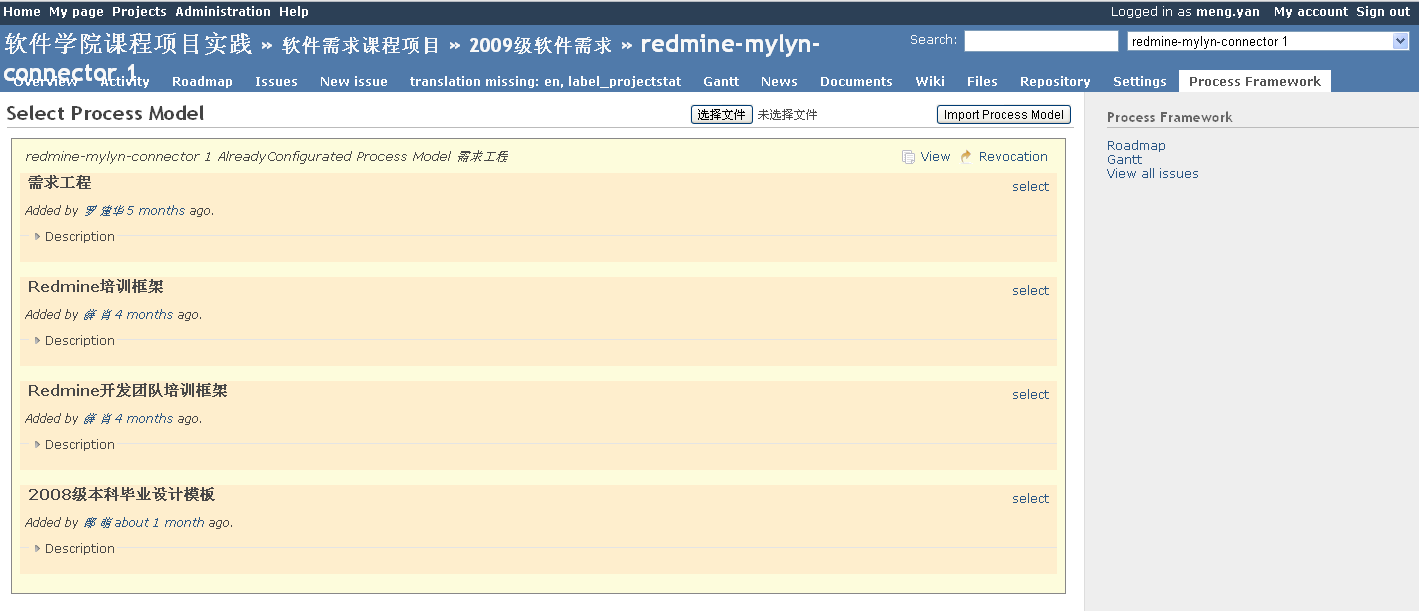1419x611 pixels.
Task: Open Help in top menu
Action: [294, 12]
